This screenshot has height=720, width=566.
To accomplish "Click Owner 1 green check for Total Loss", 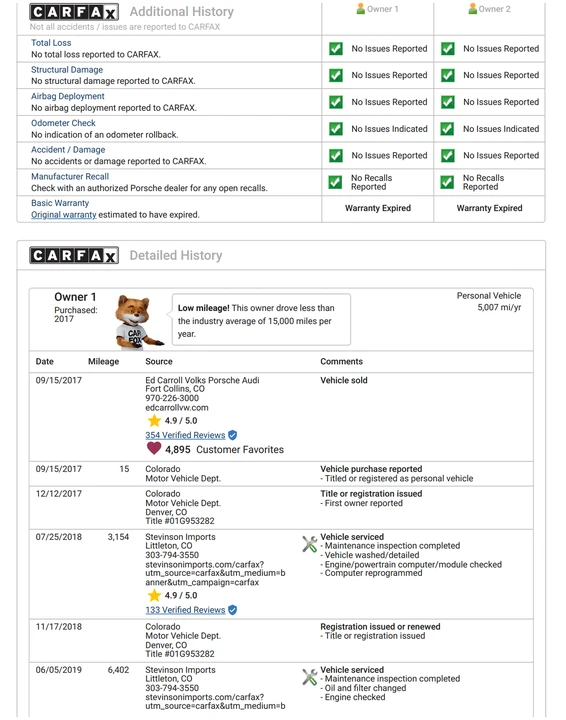I will (x=336, y=49).
